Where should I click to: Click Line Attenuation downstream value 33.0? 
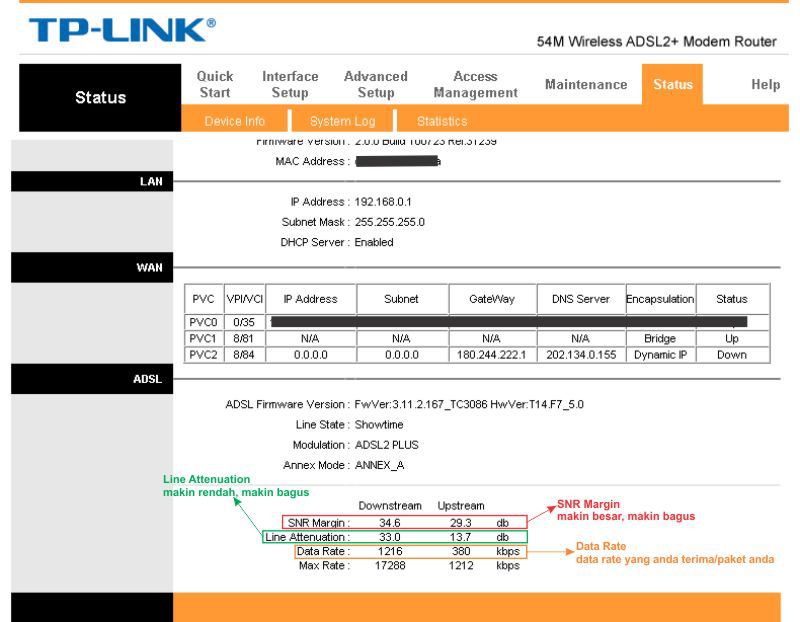click(x=390, y=537)
